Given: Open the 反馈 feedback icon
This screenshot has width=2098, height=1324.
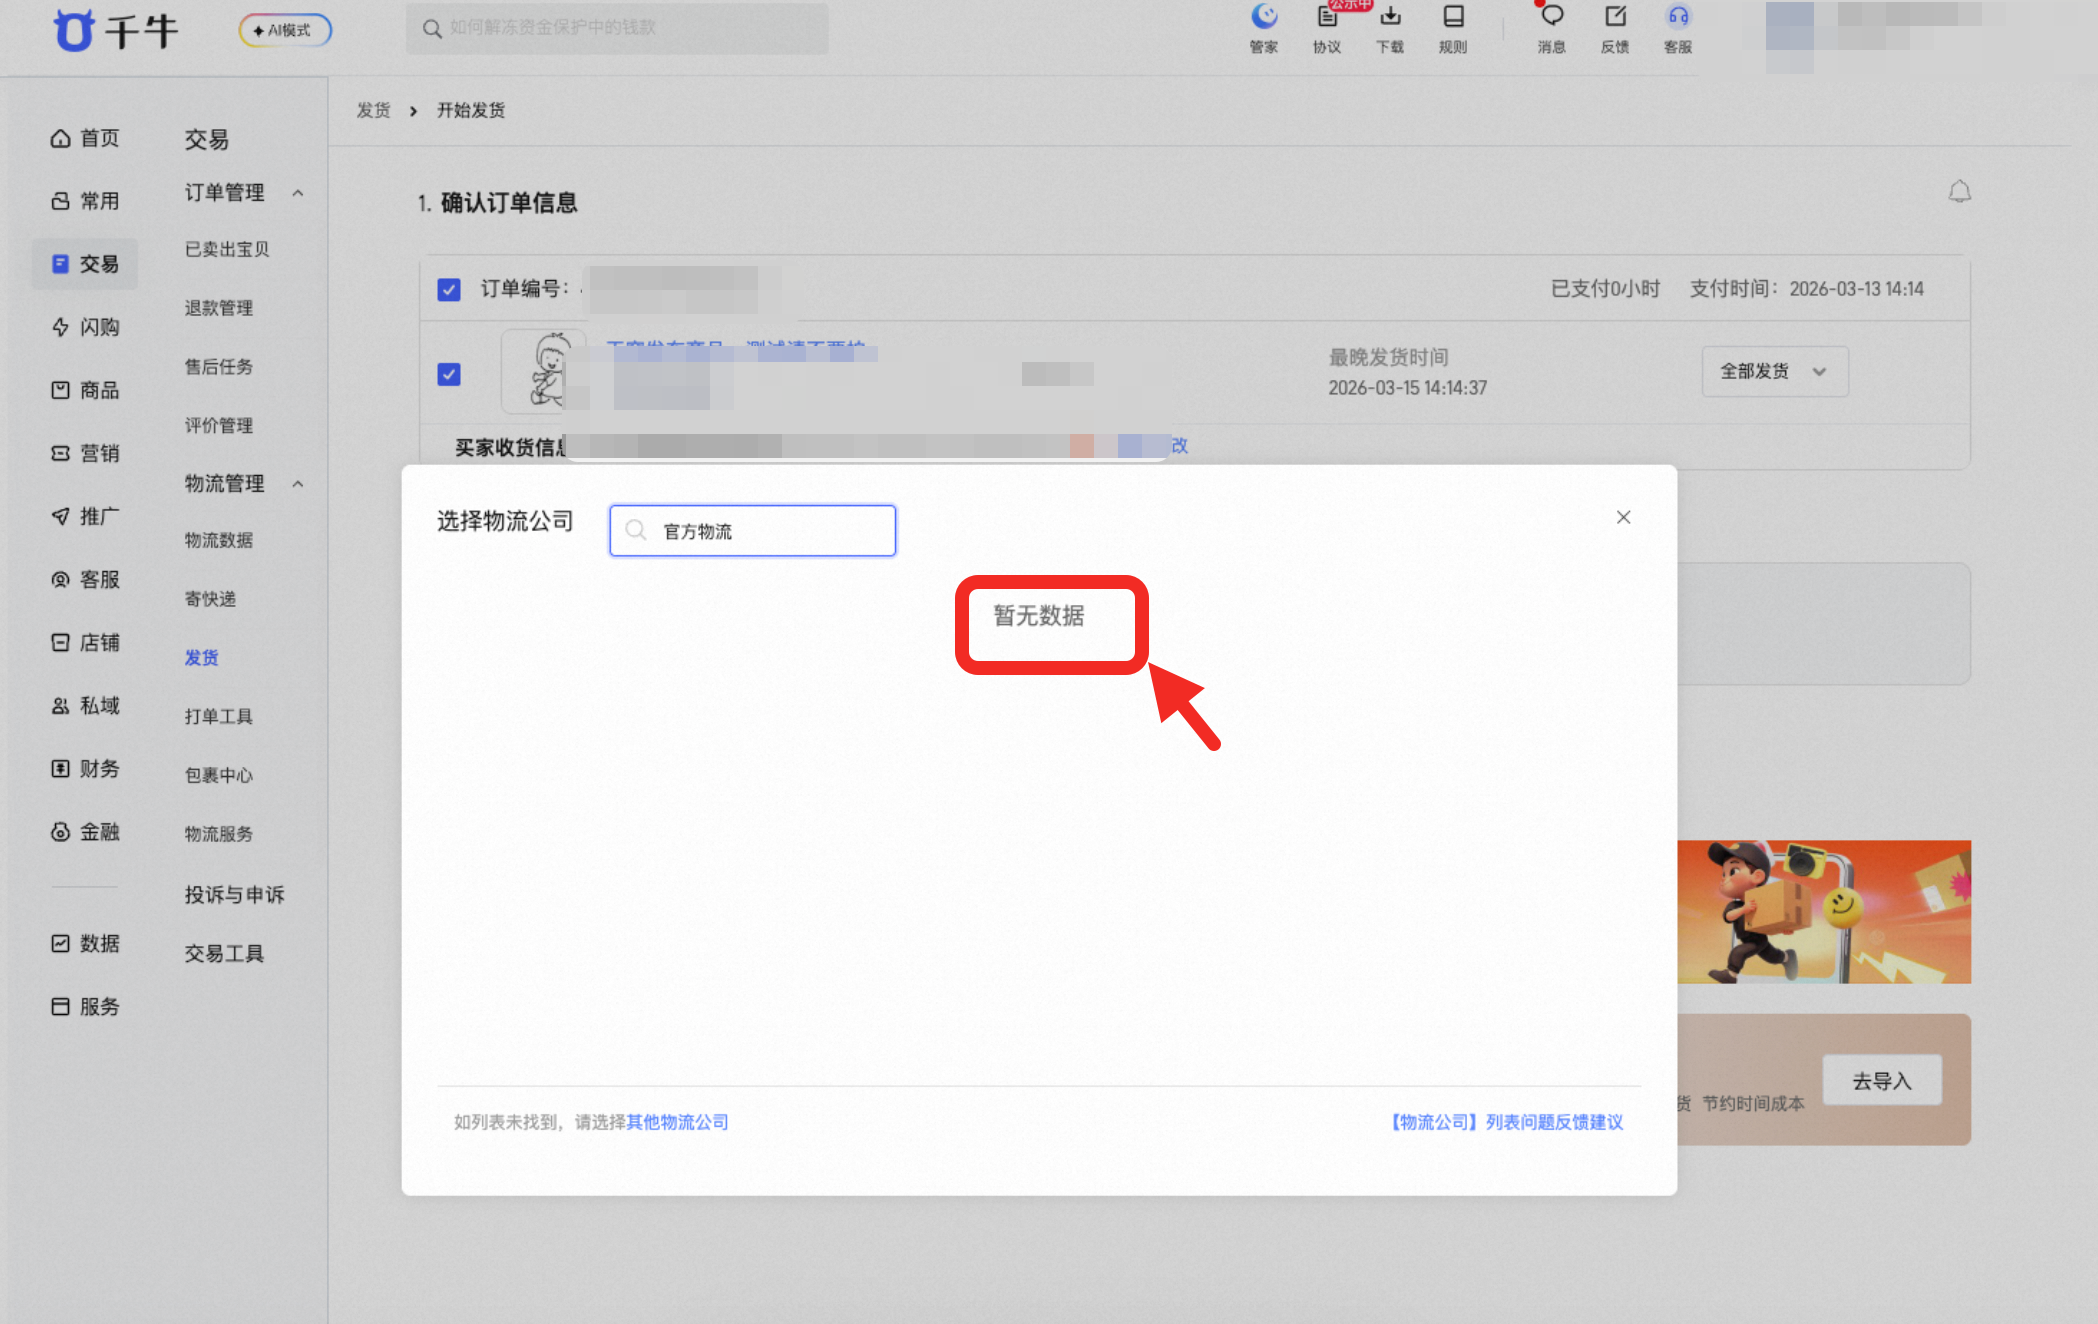Looking at the screenshot, I should [x=1615, y=29].
